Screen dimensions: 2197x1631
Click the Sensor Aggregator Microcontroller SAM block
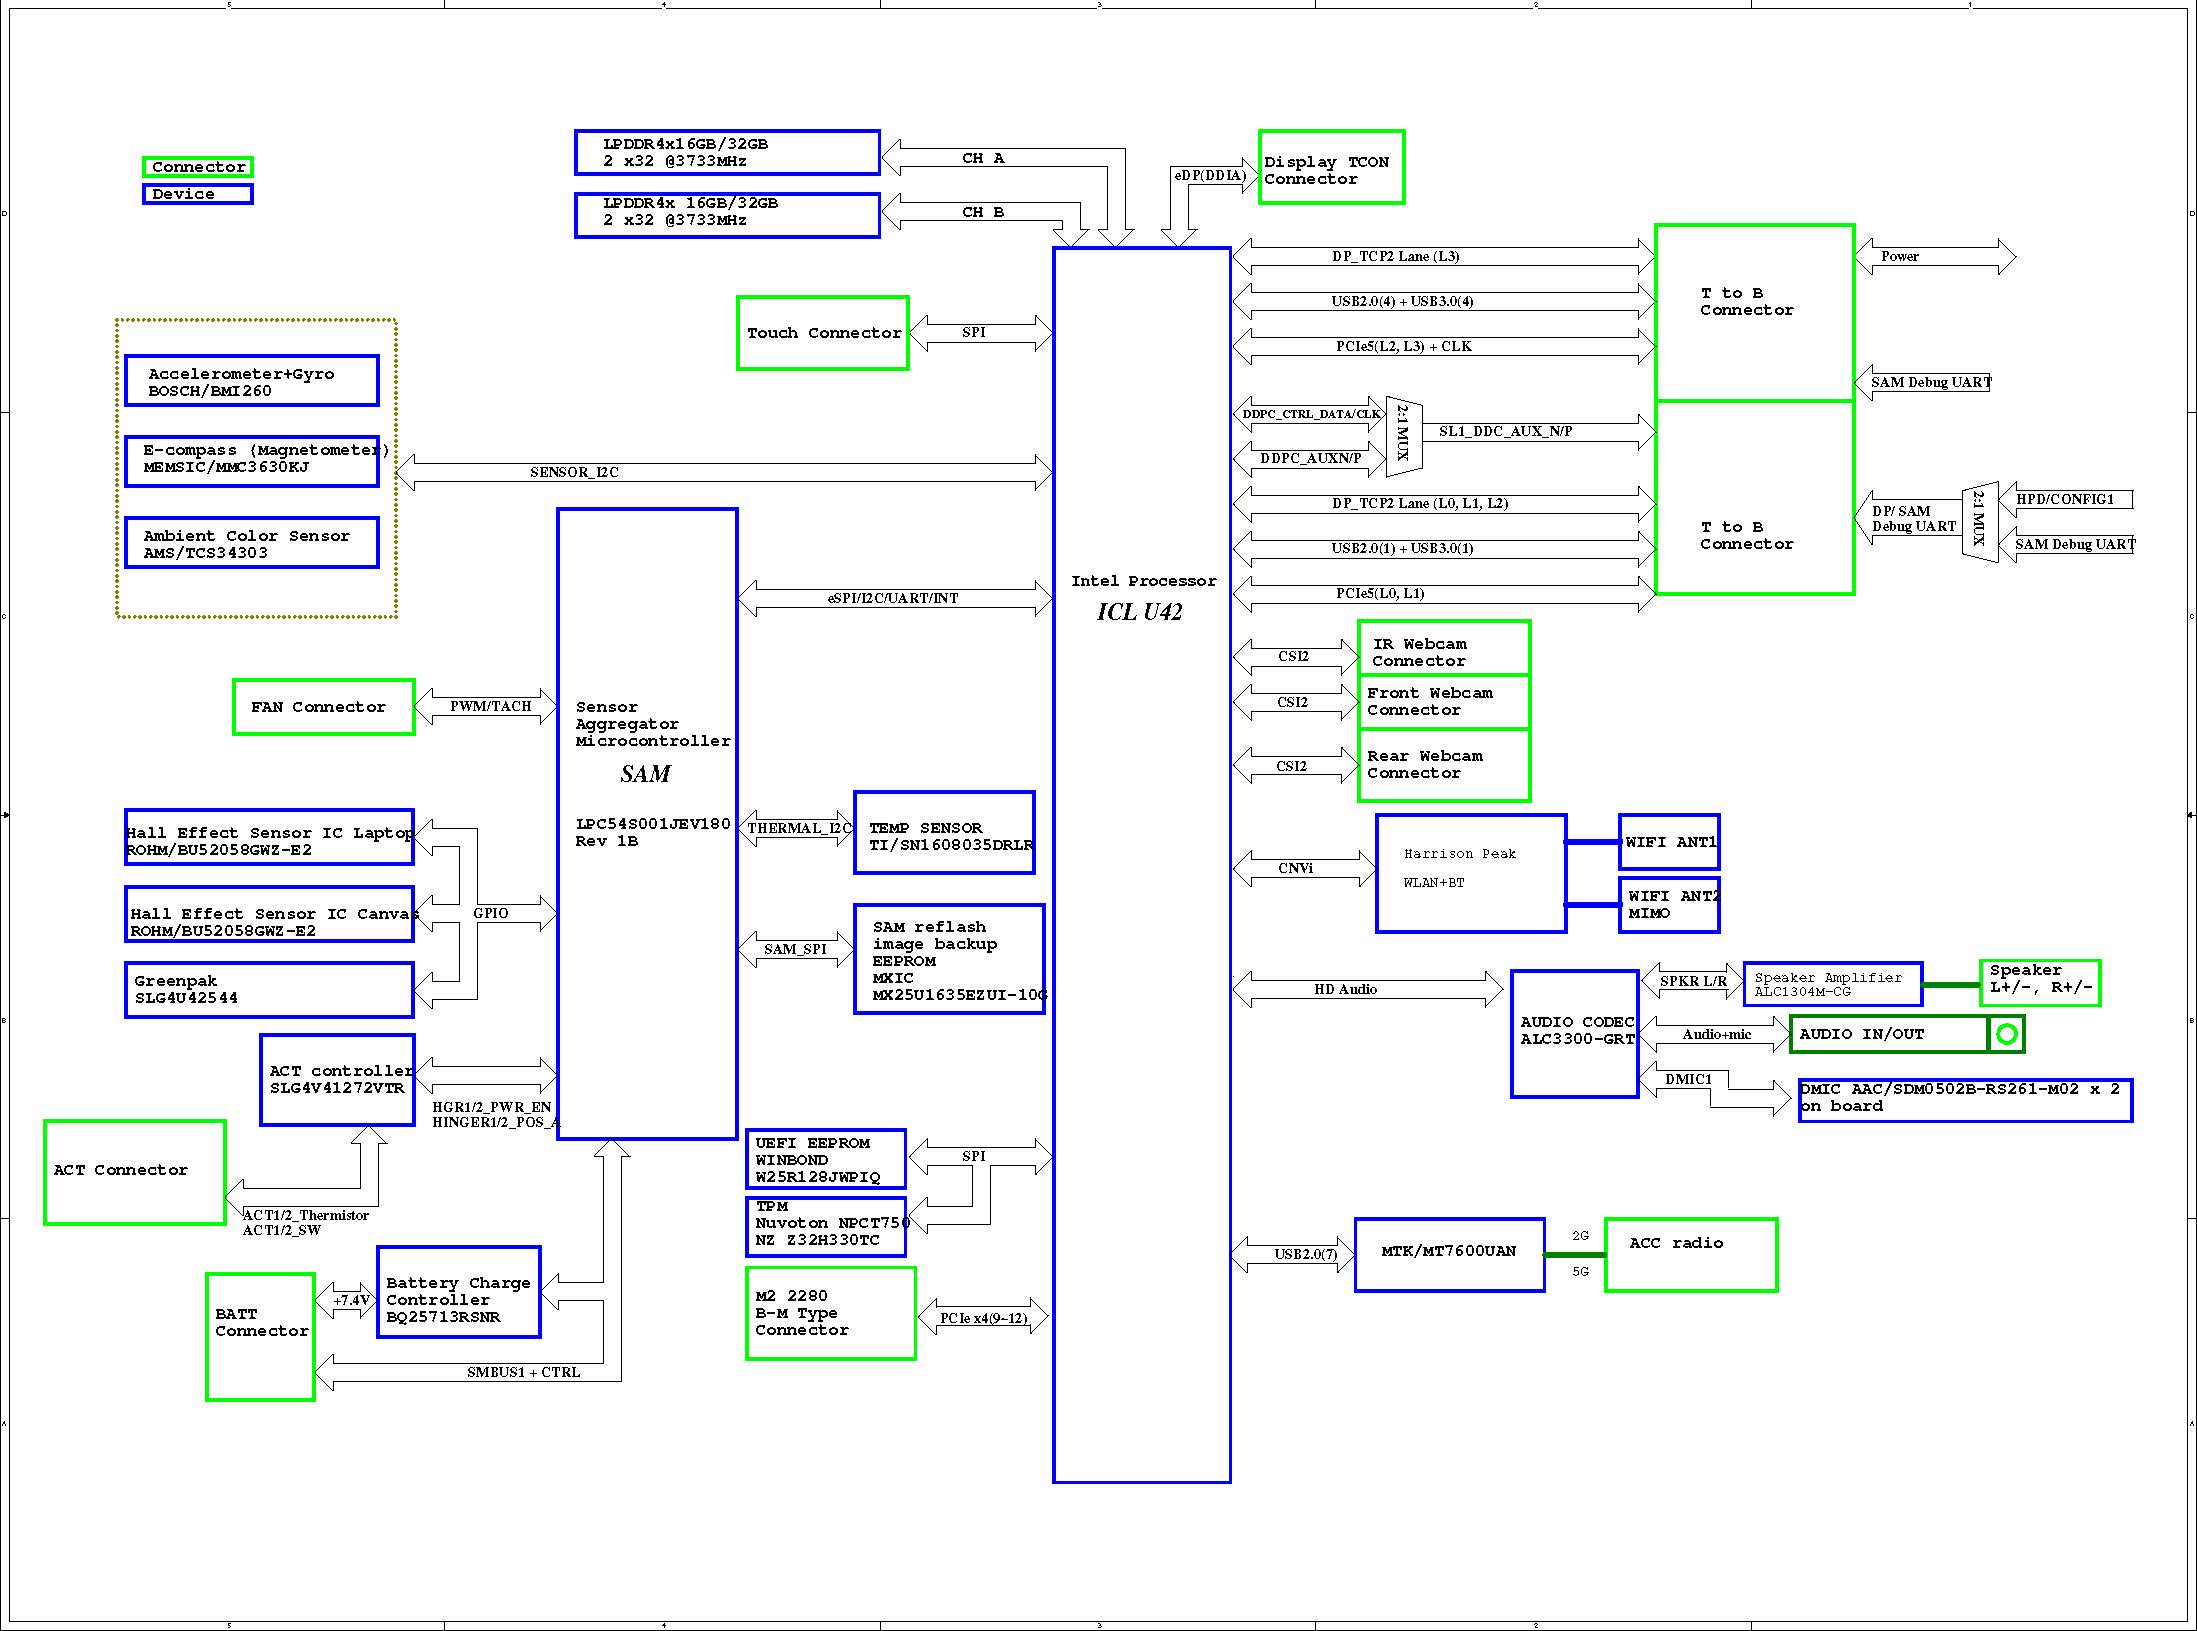pyautogui.click(x=647, y=824)
